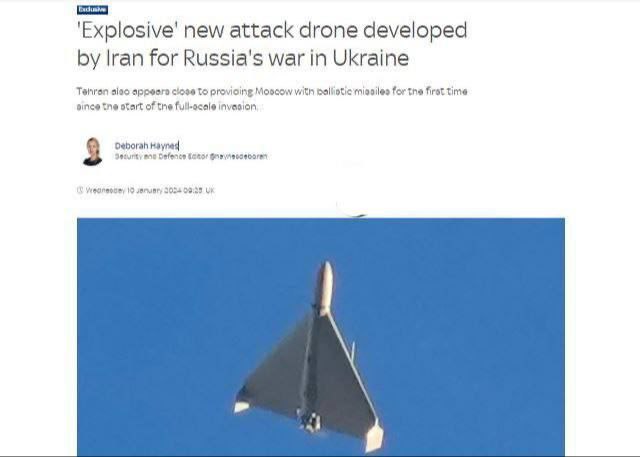The image size is (640, 457).
Task: Click the loading spinner arc above the photo
Action: (352, 209)
